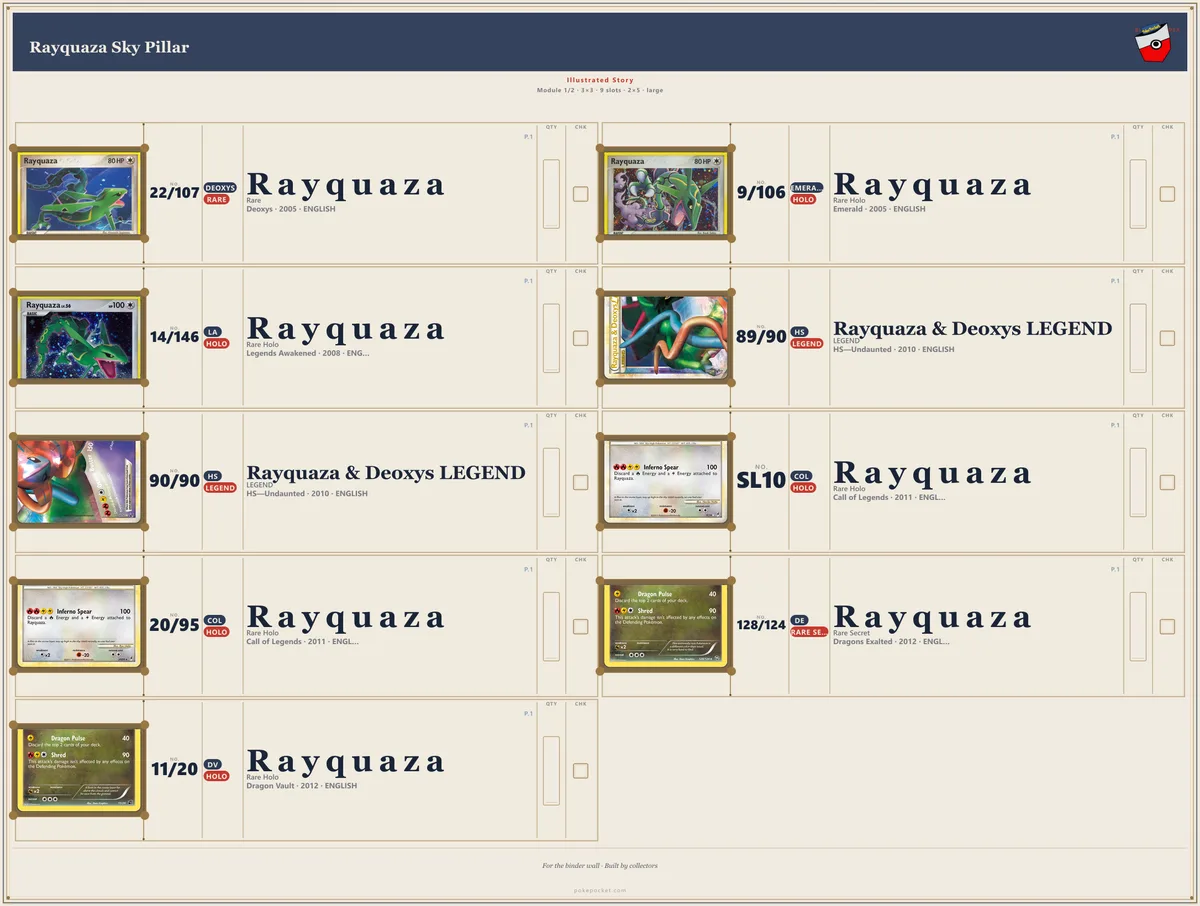Viewport: 1200px width, 906px height.
Task: Click the 'Rayquaza & Deoxys LEGEND' name for 90/90
Action: tap(386, 472)
